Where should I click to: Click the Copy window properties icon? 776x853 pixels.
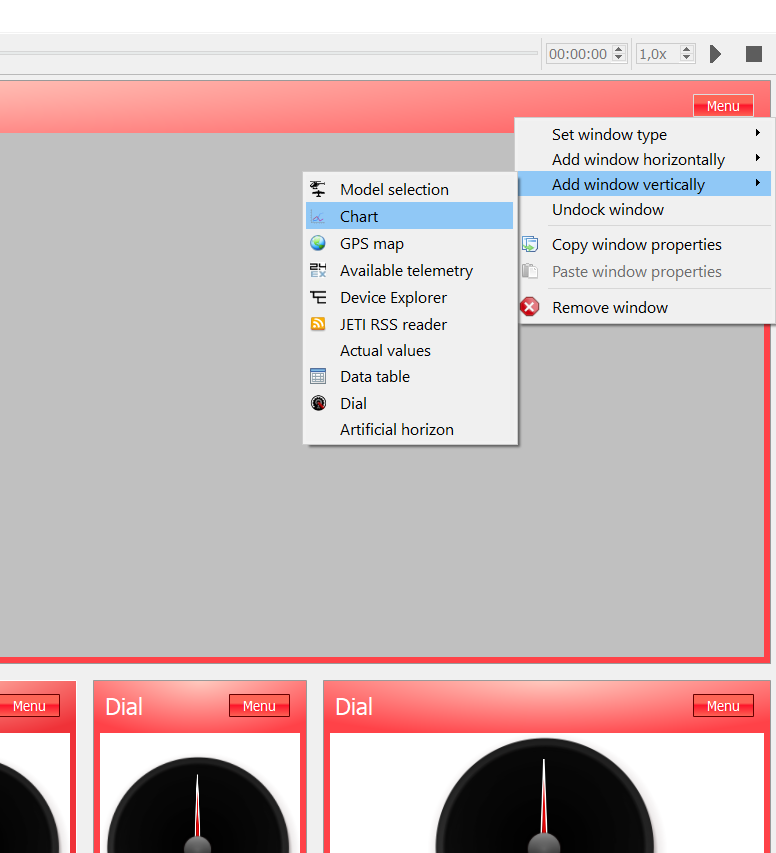[530, 244]
